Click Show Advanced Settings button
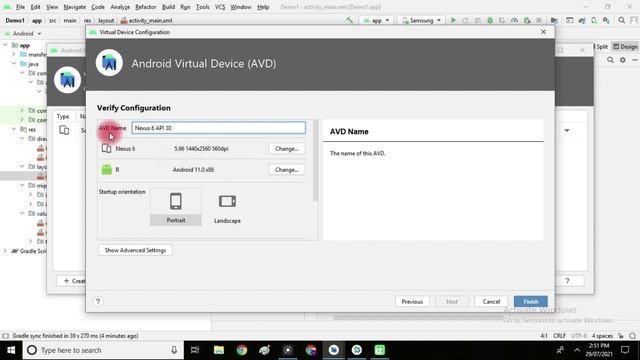Screen dimensions: 640x360 click(135, 250)
